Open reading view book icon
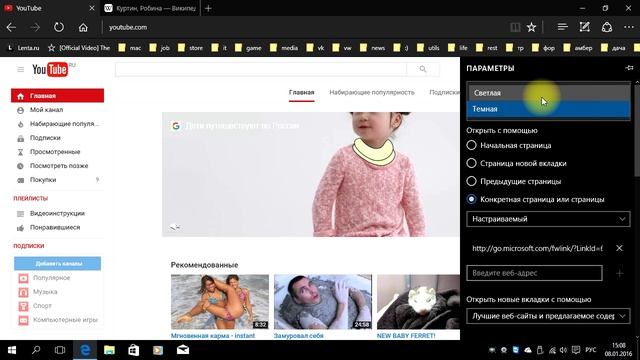 [x=515, y=27]
